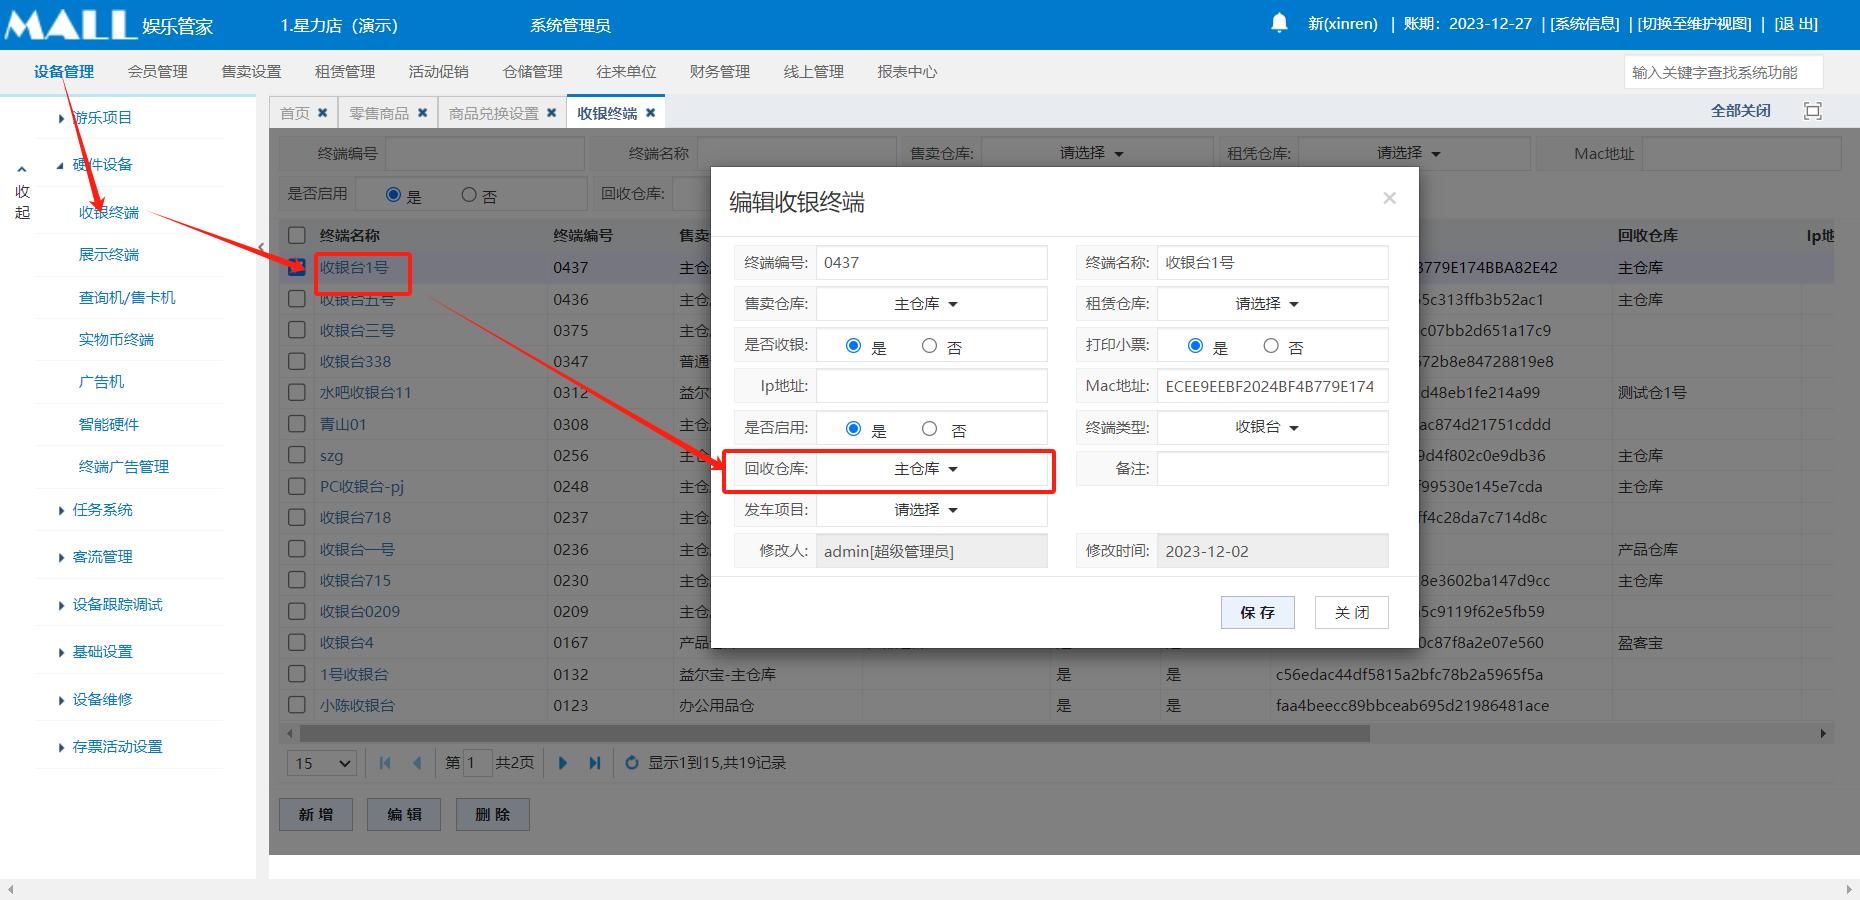Viewport: 1860px width, 900px height.
Task: Close the 零售商品 tab with its x icon
Action: 422,113
